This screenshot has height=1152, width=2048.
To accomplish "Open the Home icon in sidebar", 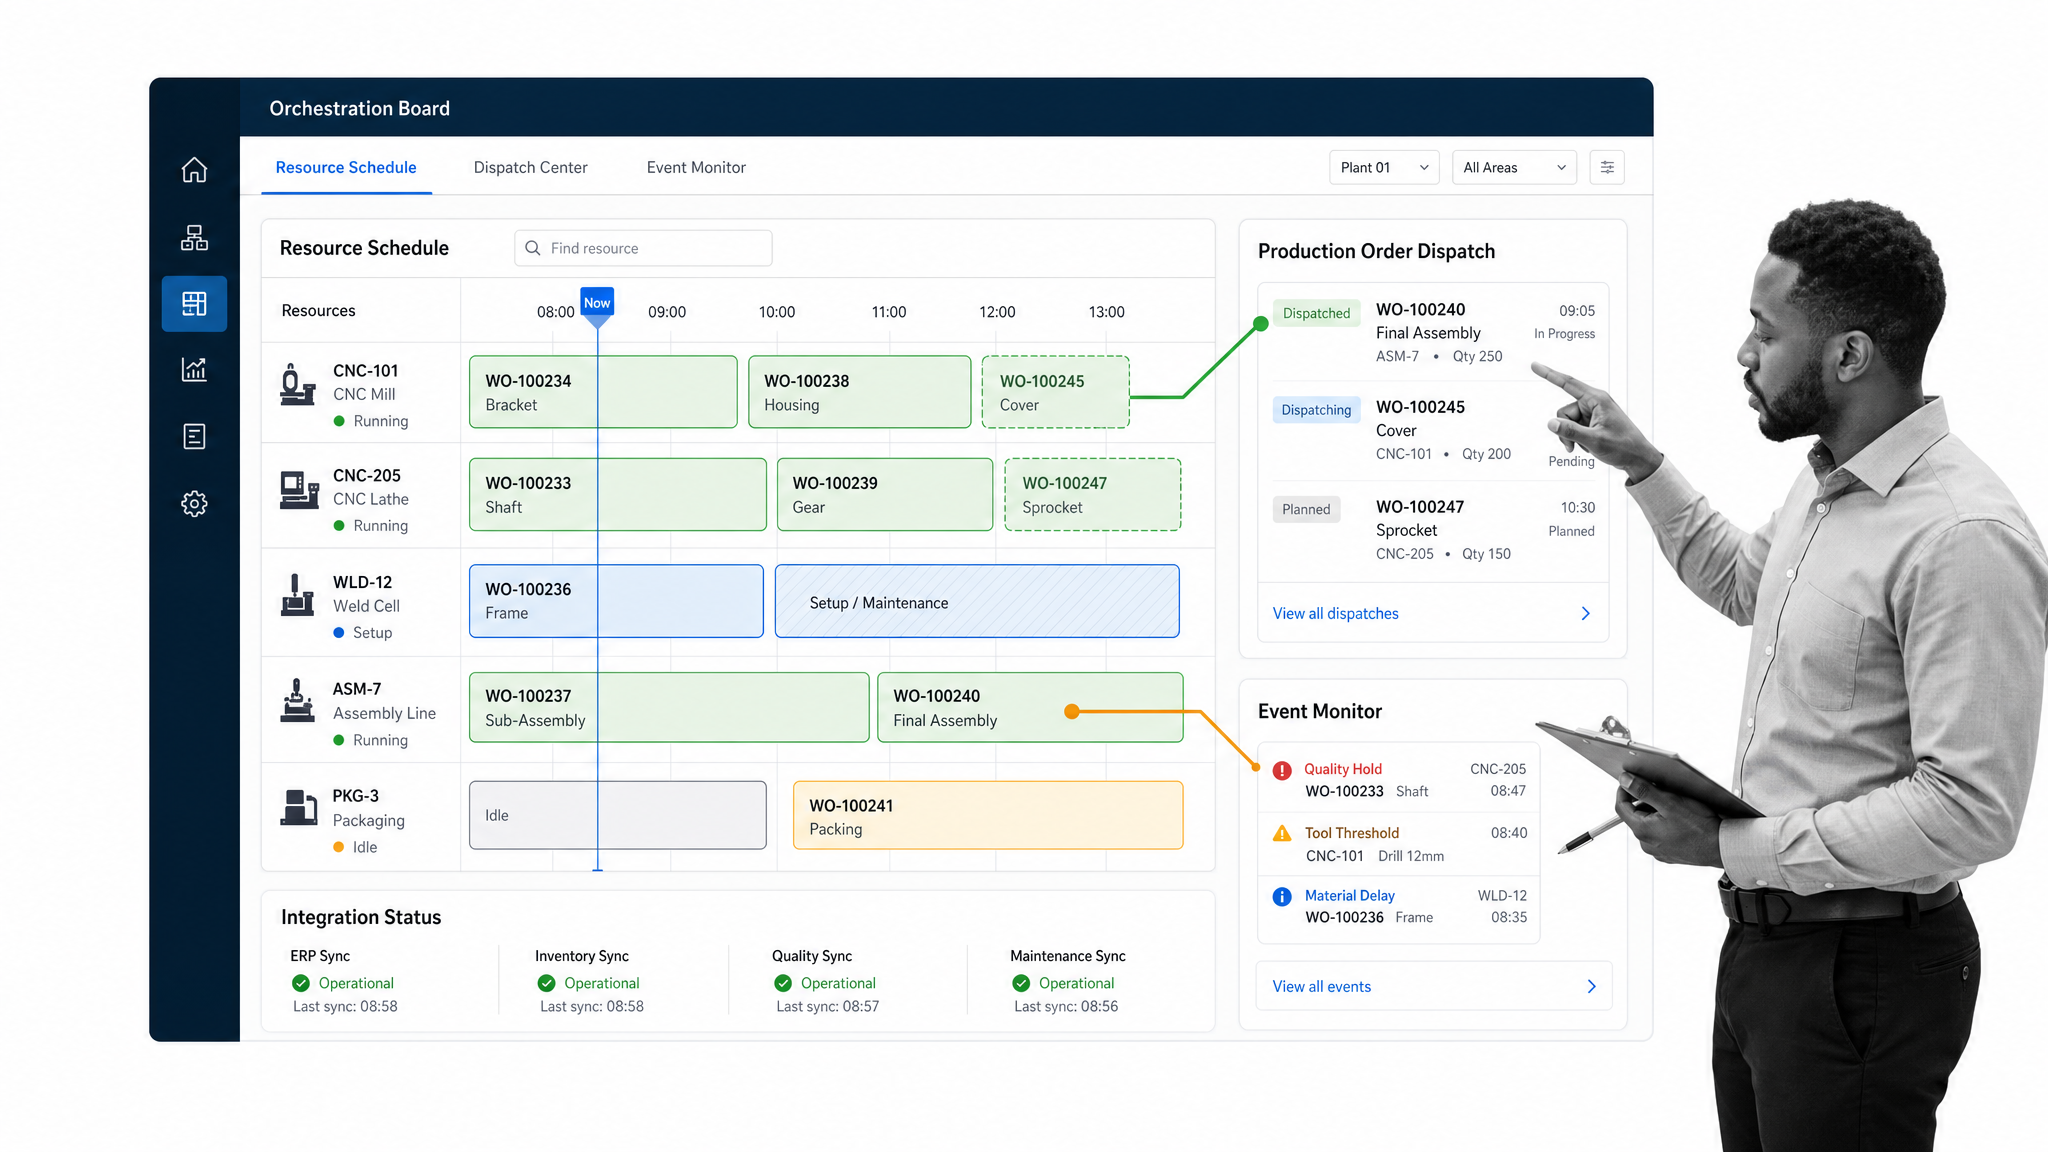I will [194, 170].
